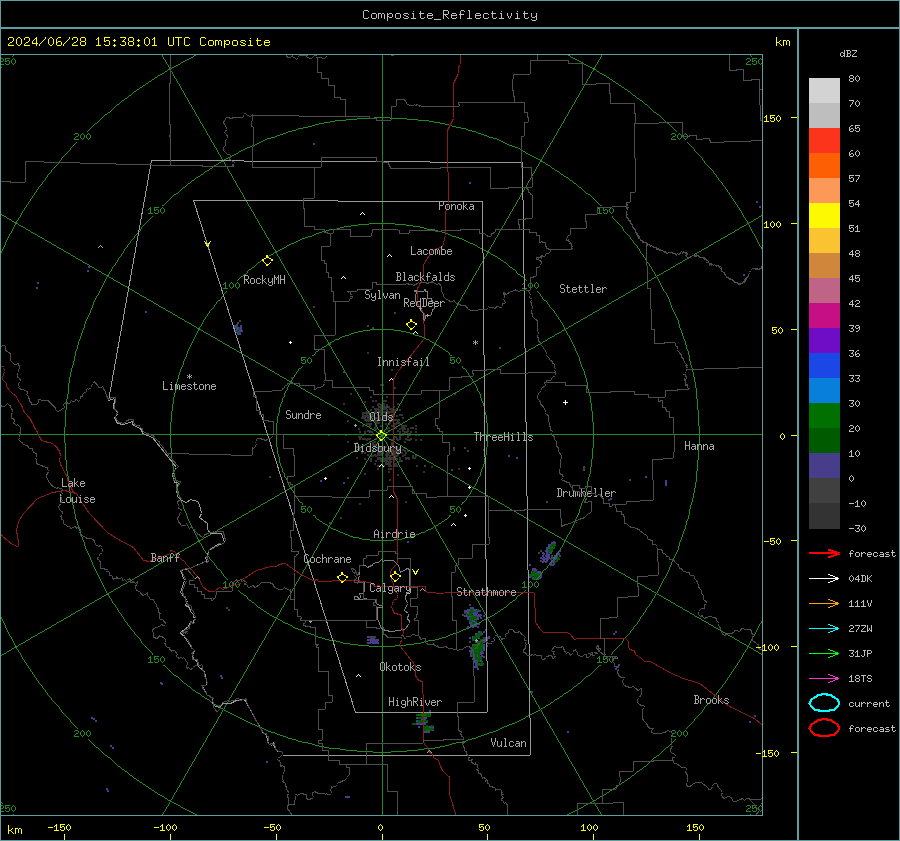Image resolution: width=900 pixels, height=841 pixels.
Task: Click the Lacombe city label
Action: [431, 251]
